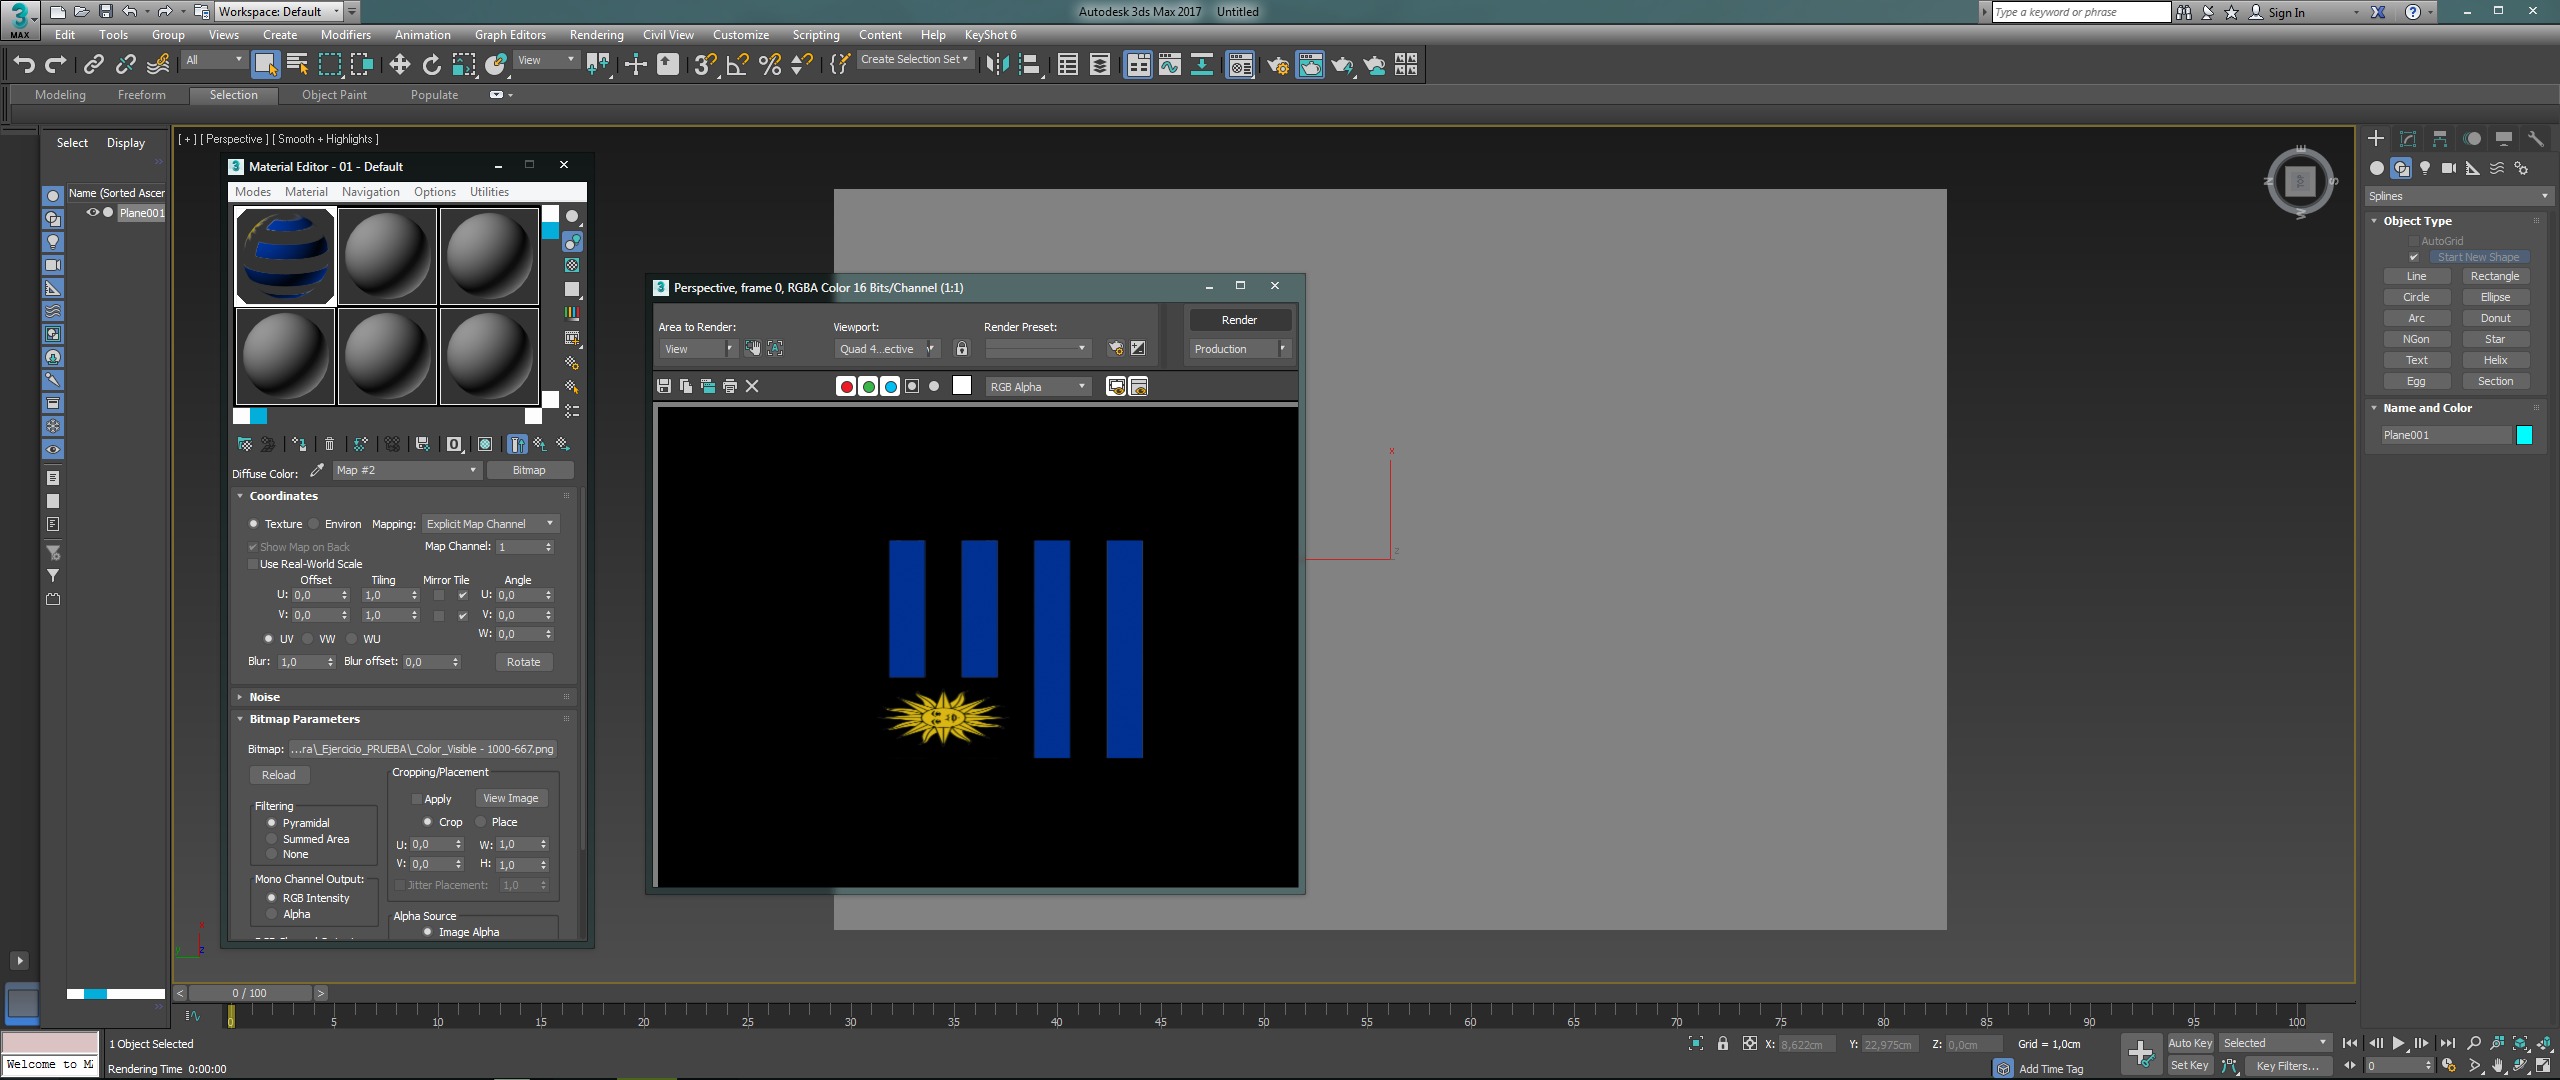
Task: Click the cyan Plane001 color swatch
Action: [x=2524, y=435]
